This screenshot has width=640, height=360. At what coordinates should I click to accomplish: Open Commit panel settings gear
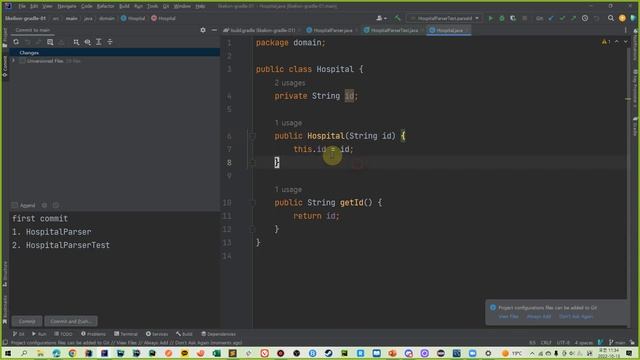(x=203, y=30)
